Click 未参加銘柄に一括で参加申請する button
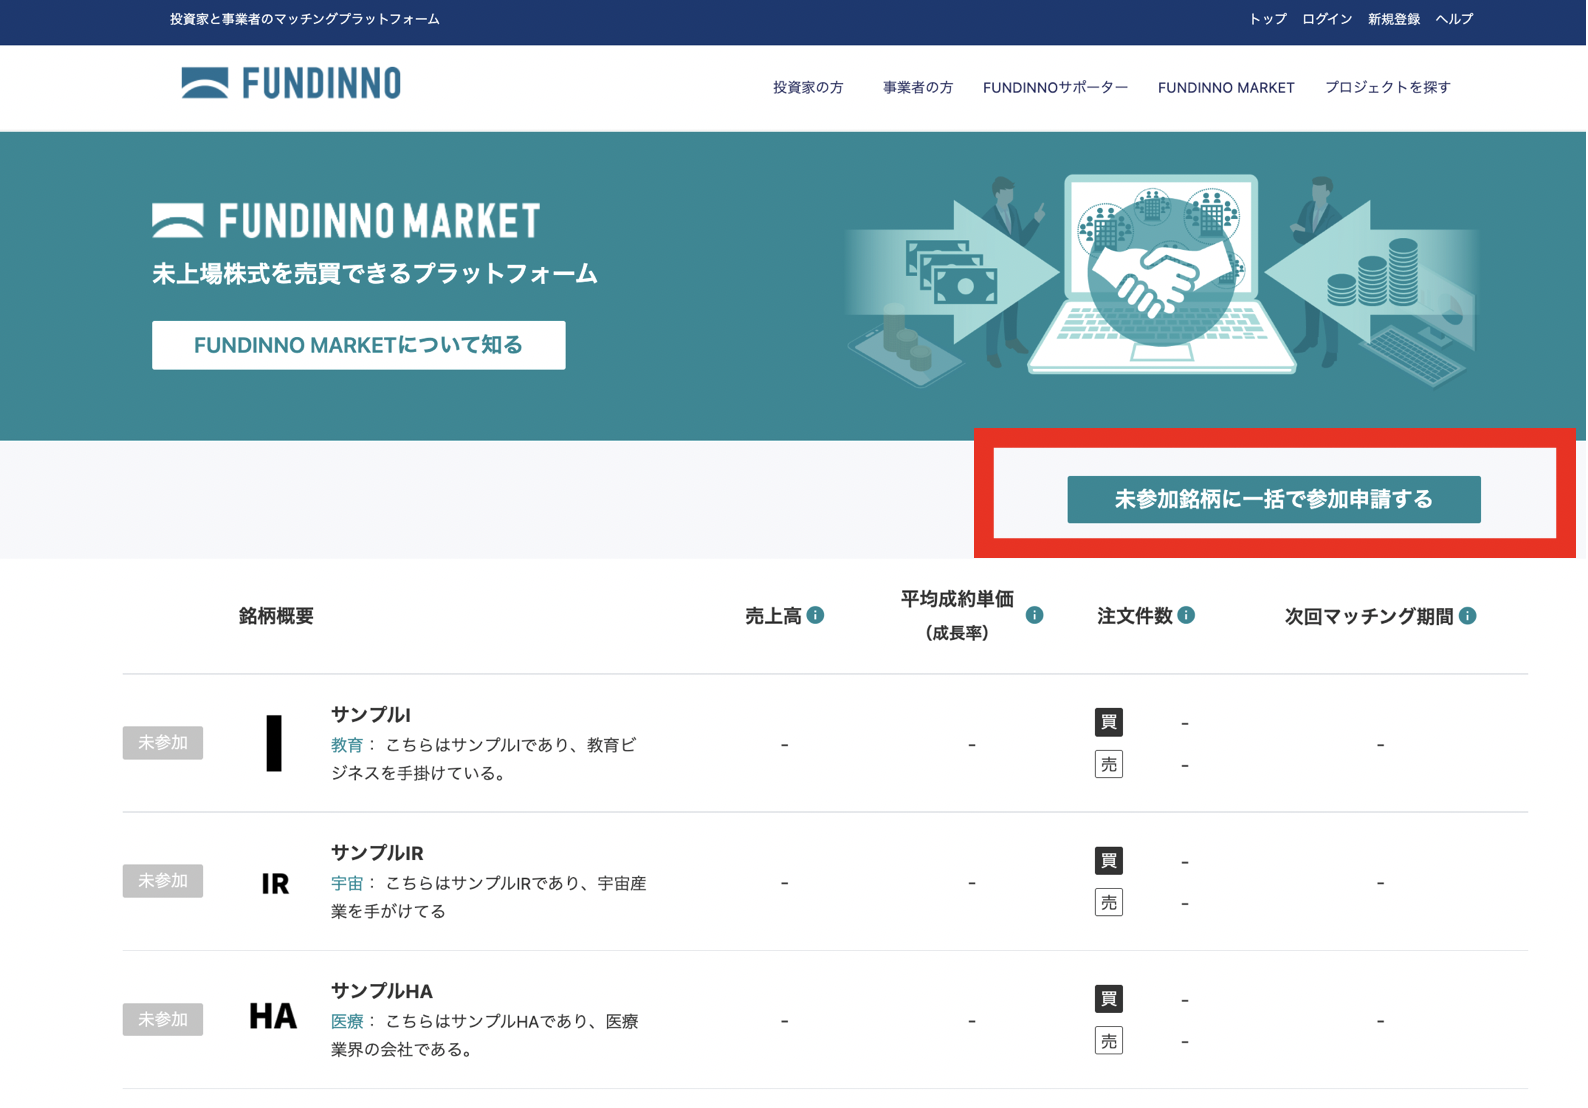1588x1108 pixels. 1273,500
